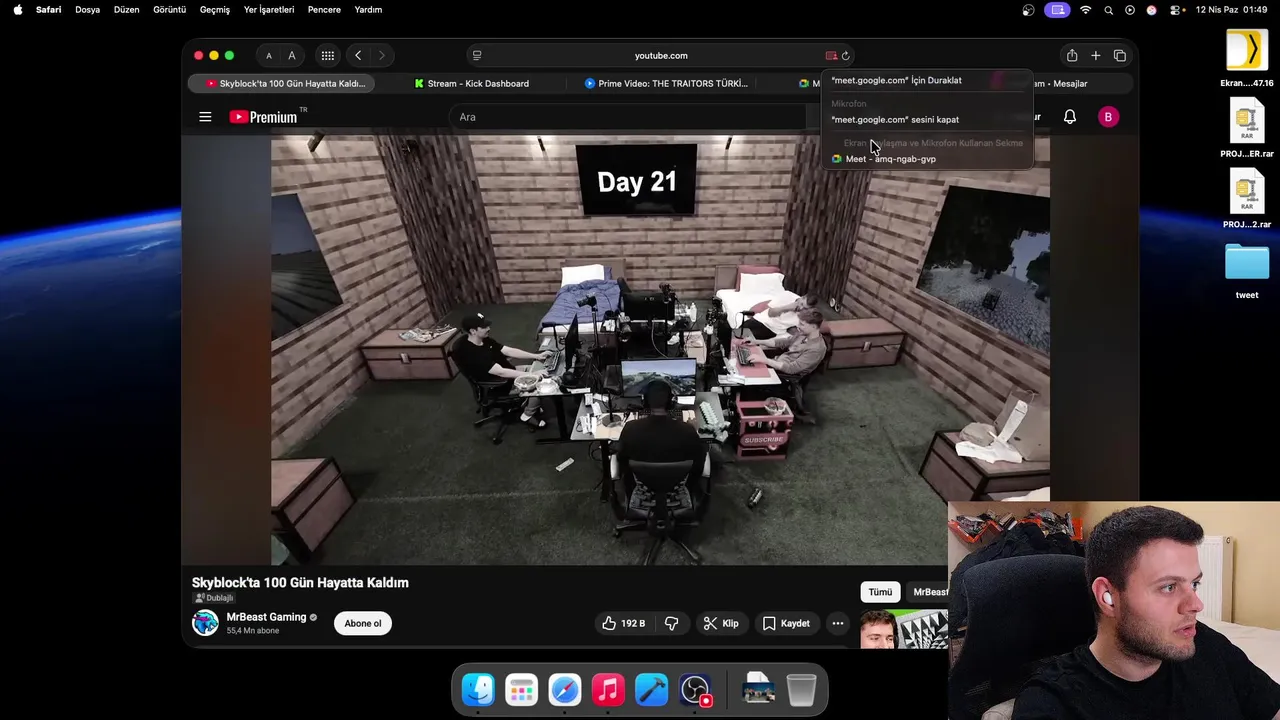This screenshot has height=720, width=1280.
Task: Click Safari share icon in toolbar
Action: [x=1072, y=56]
